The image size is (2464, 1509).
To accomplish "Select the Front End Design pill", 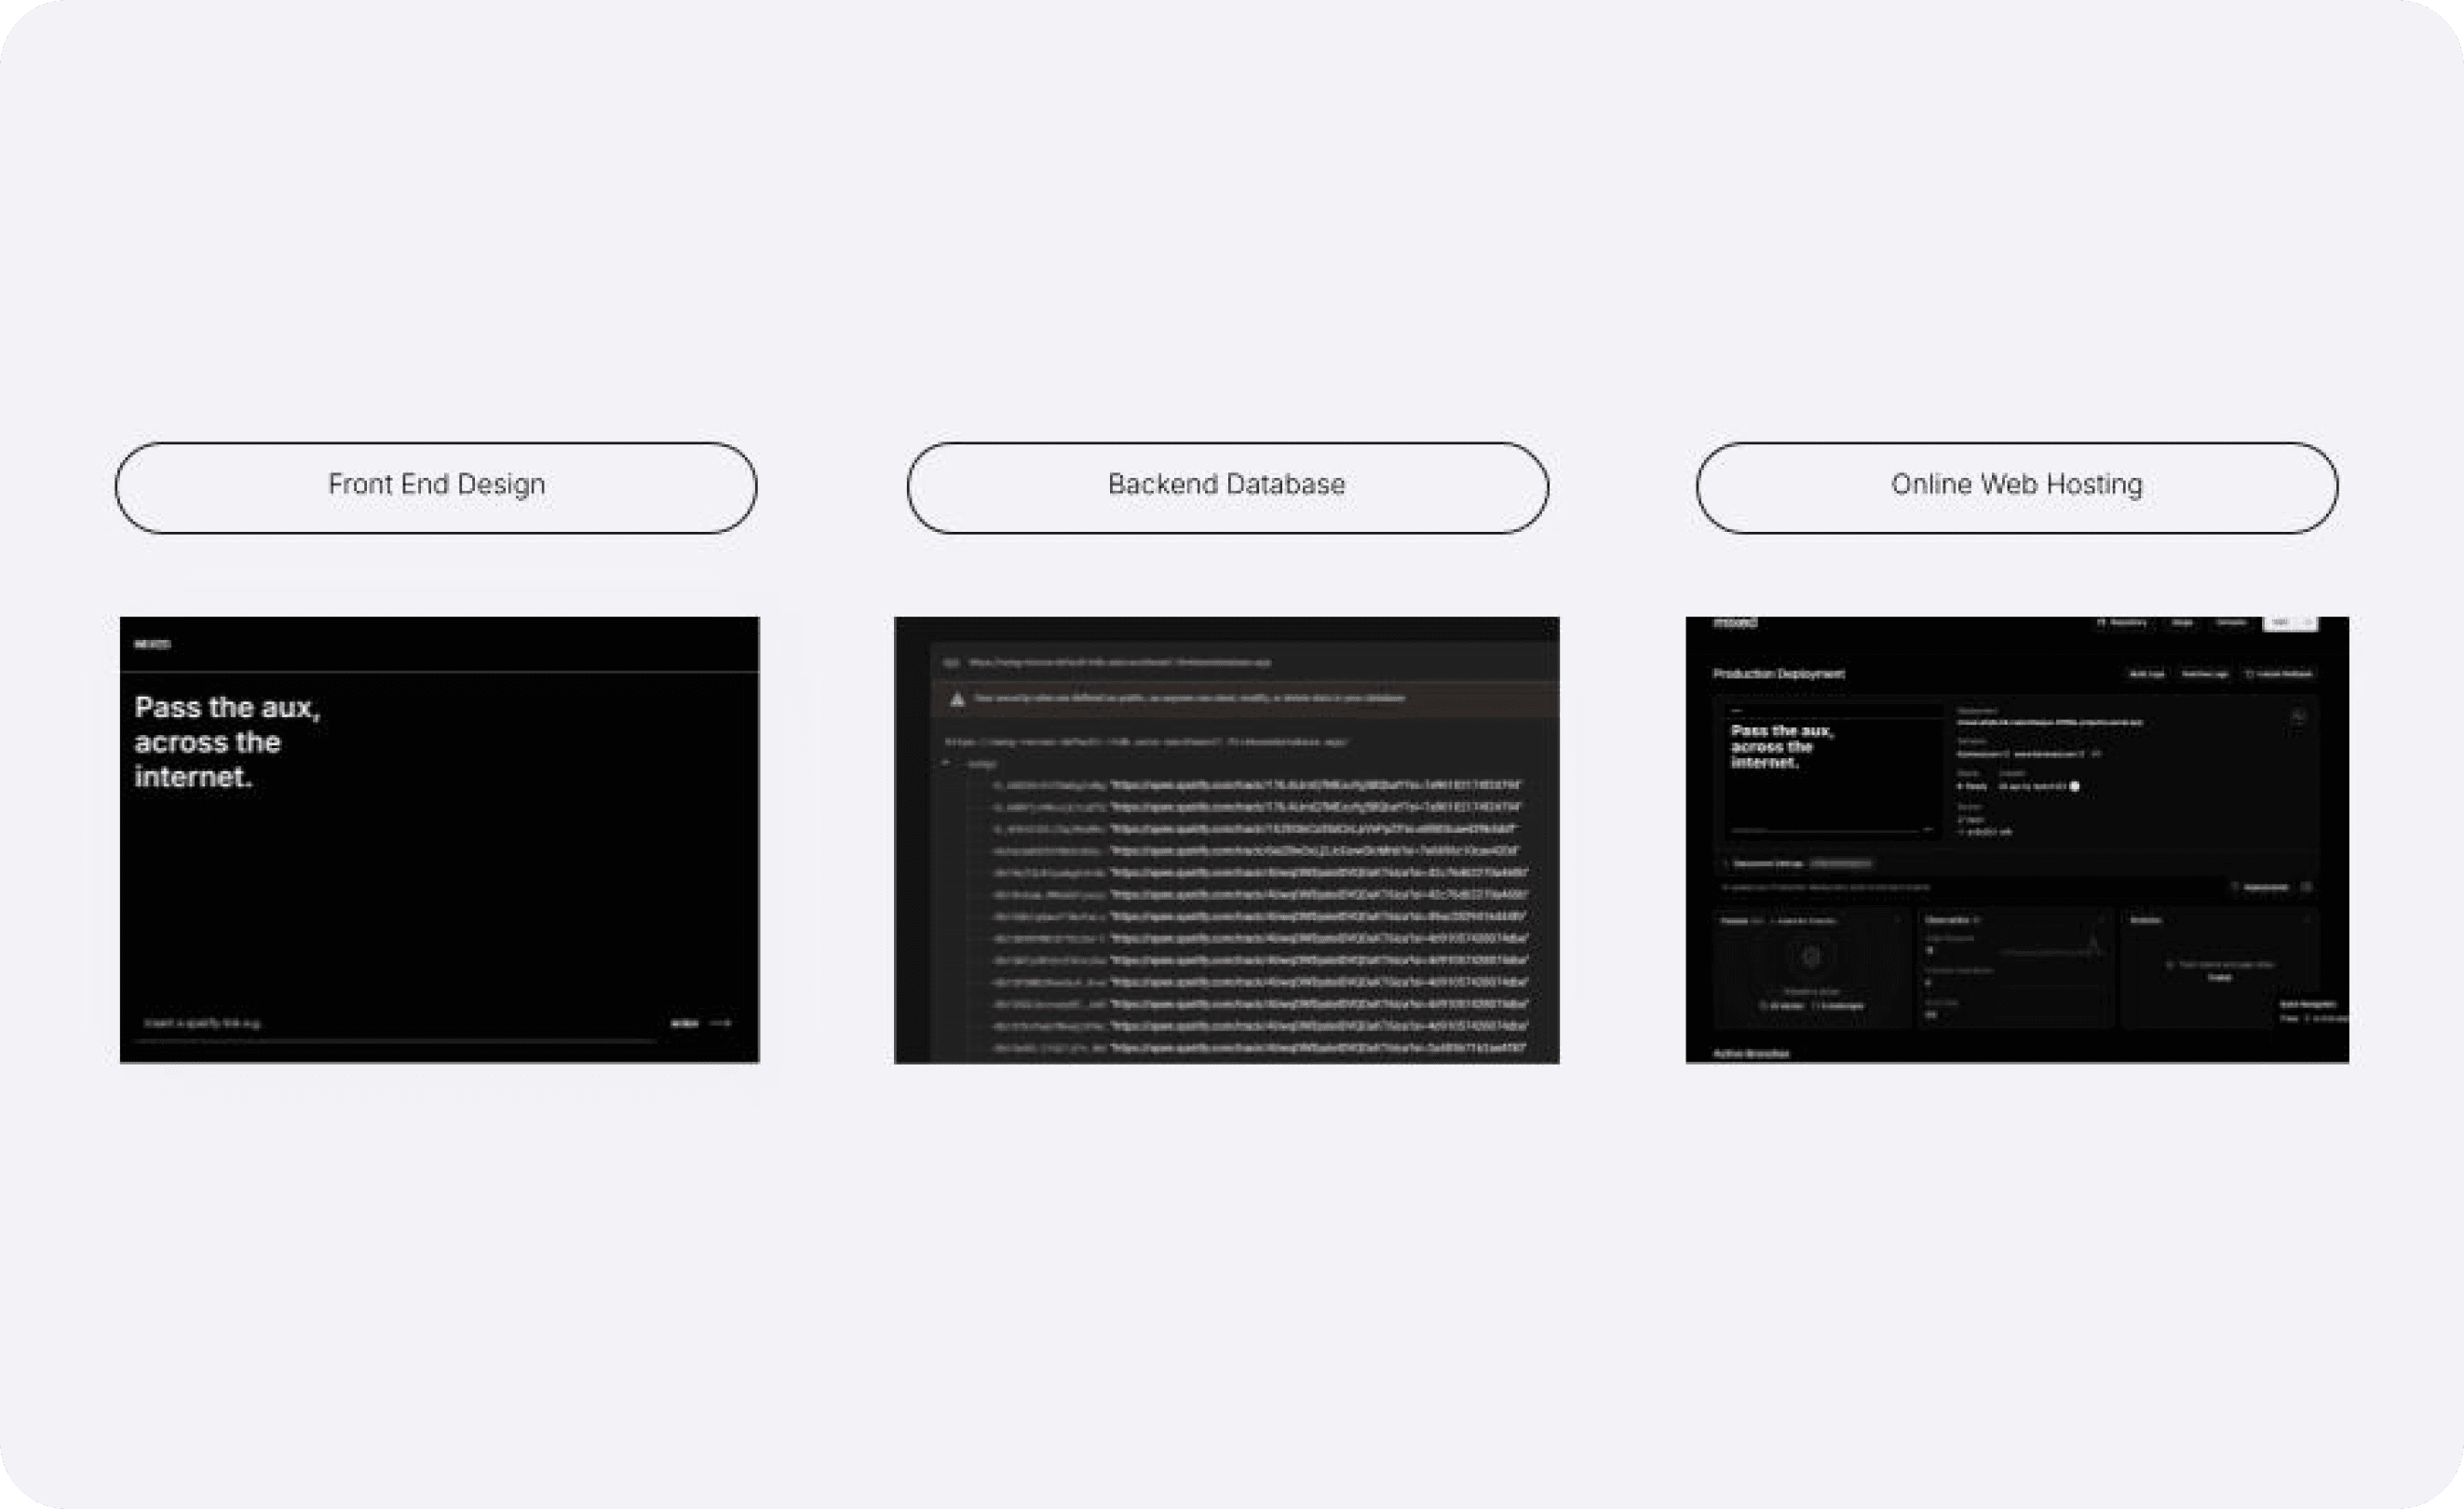I will point(436,487).
